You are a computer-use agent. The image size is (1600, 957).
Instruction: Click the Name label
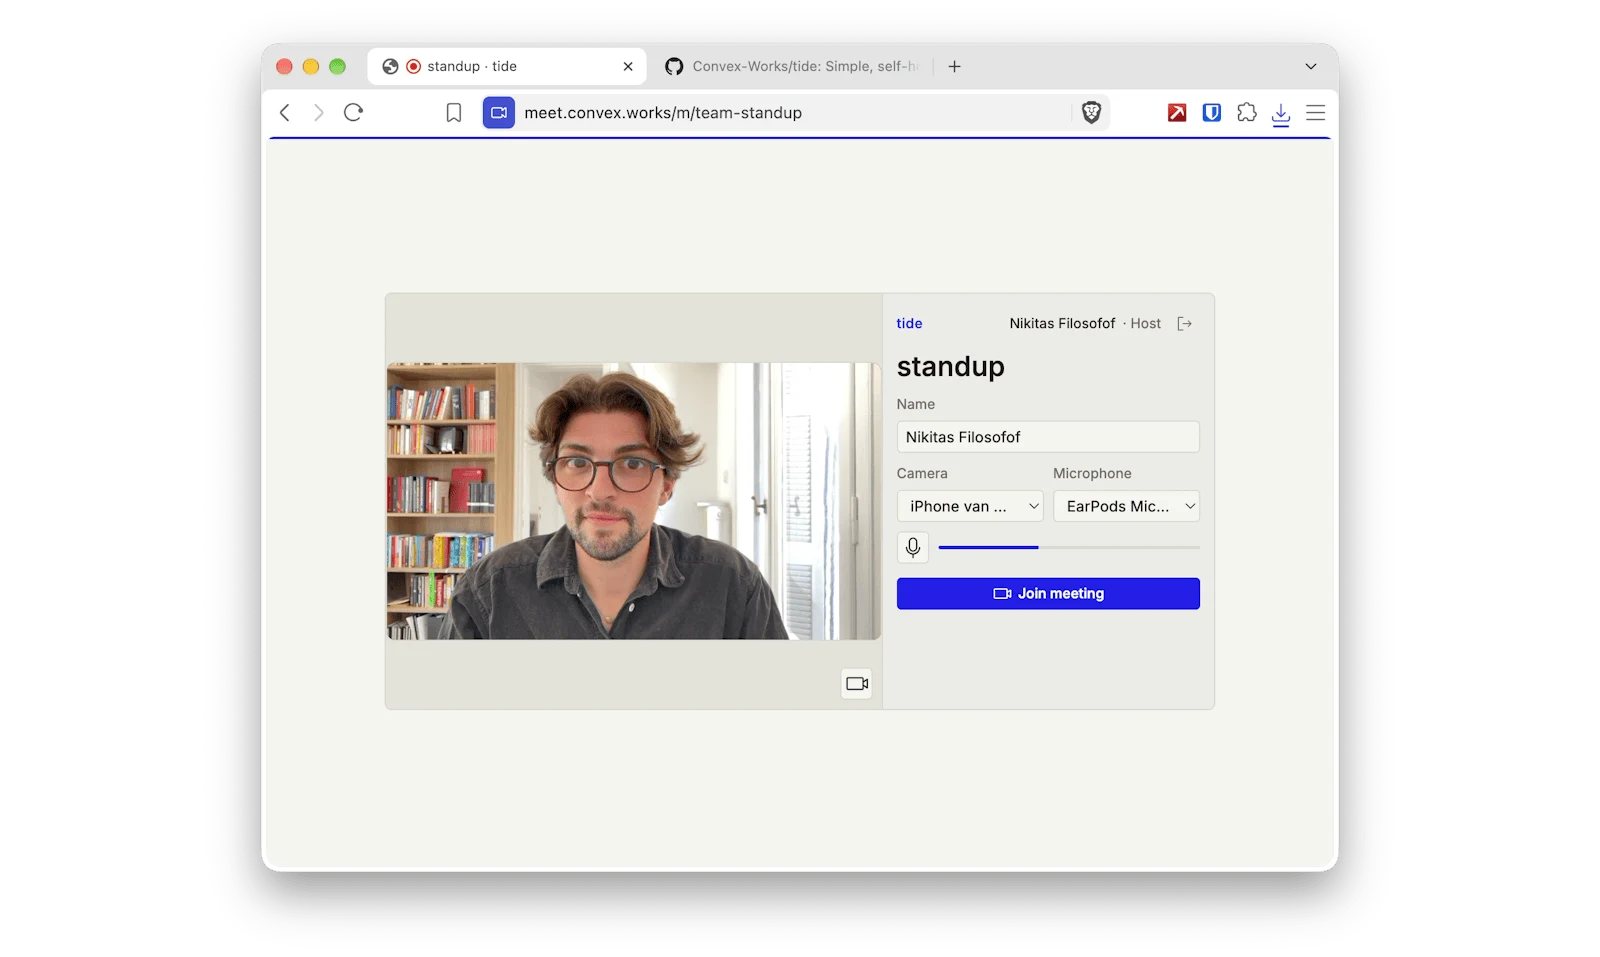[916, 404]
